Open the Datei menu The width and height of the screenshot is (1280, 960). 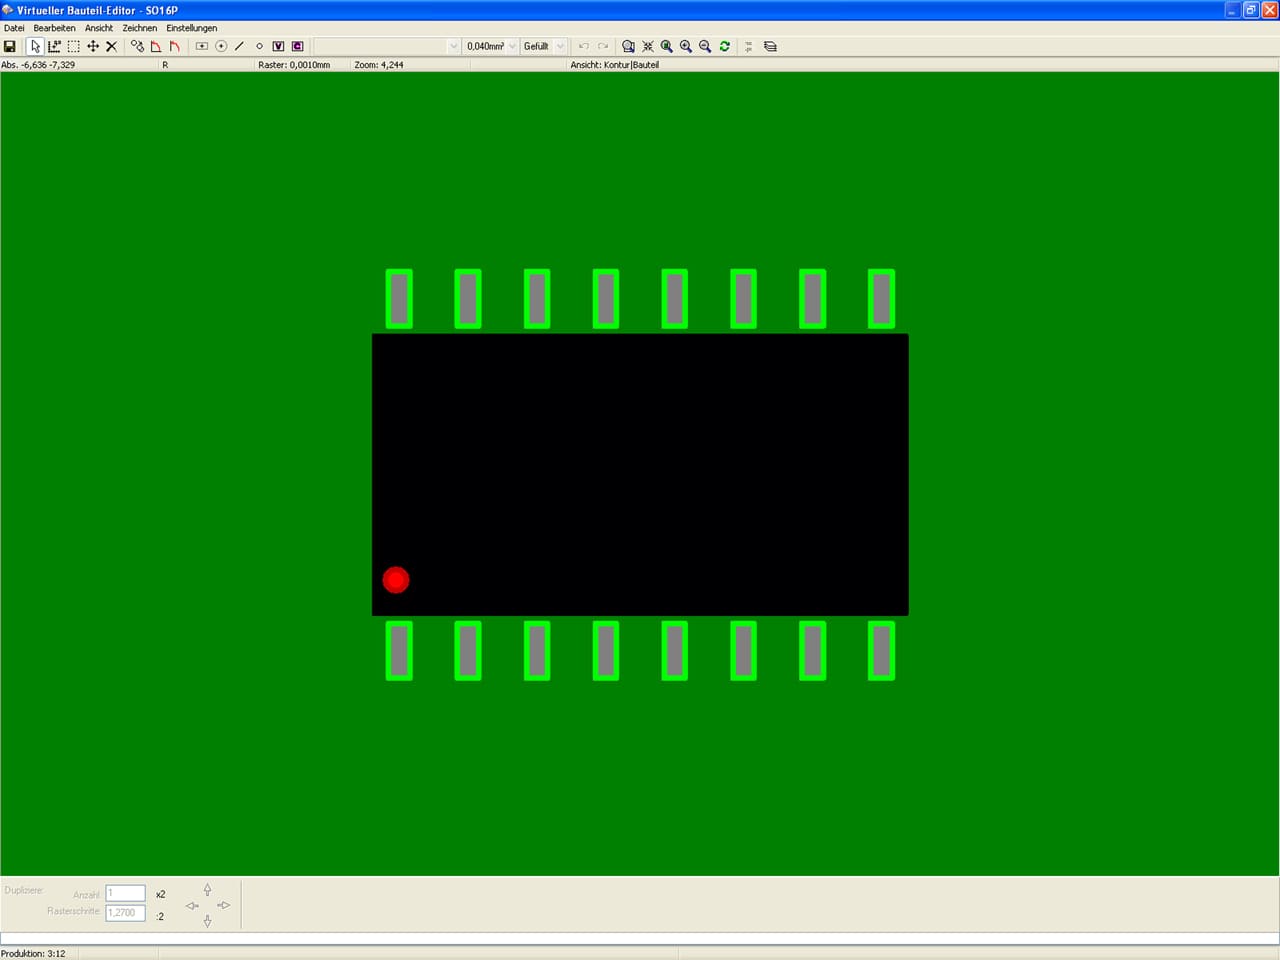coord(14,28)
